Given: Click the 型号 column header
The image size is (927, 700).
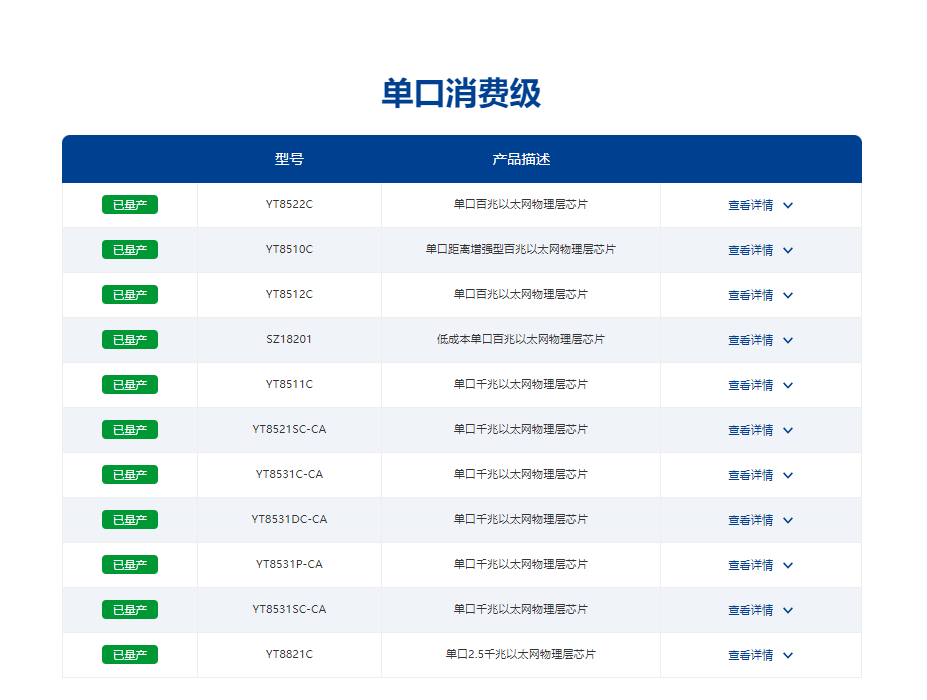Looking at the screenshot, I should pos(289,159).
